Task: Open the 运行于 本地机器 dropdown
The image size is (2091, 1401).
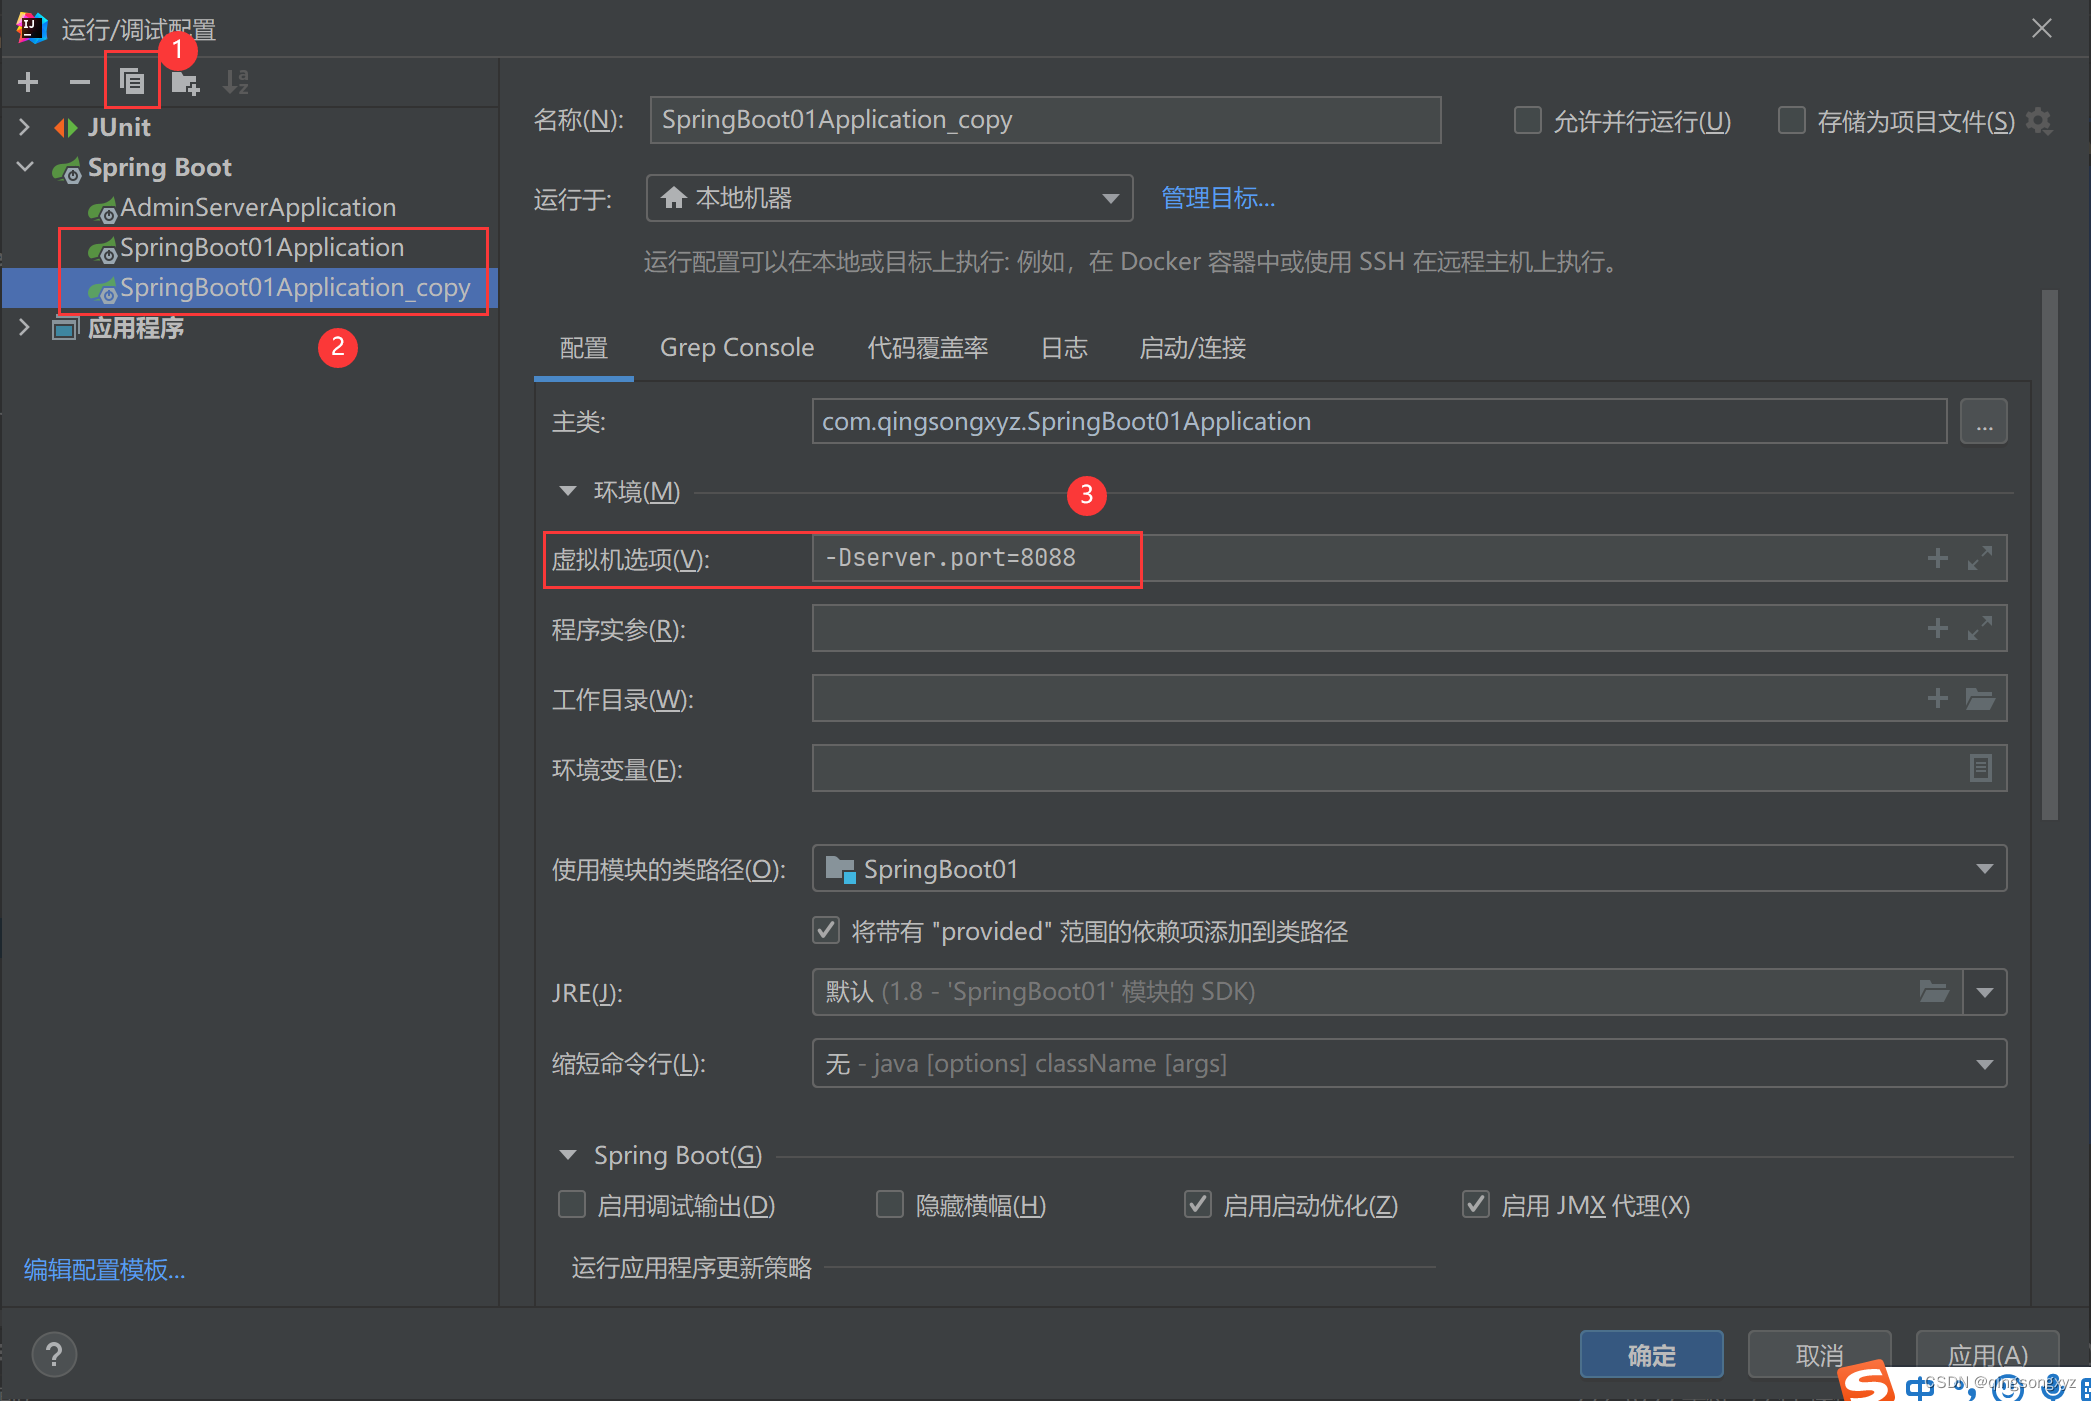Action: [889, 198]
